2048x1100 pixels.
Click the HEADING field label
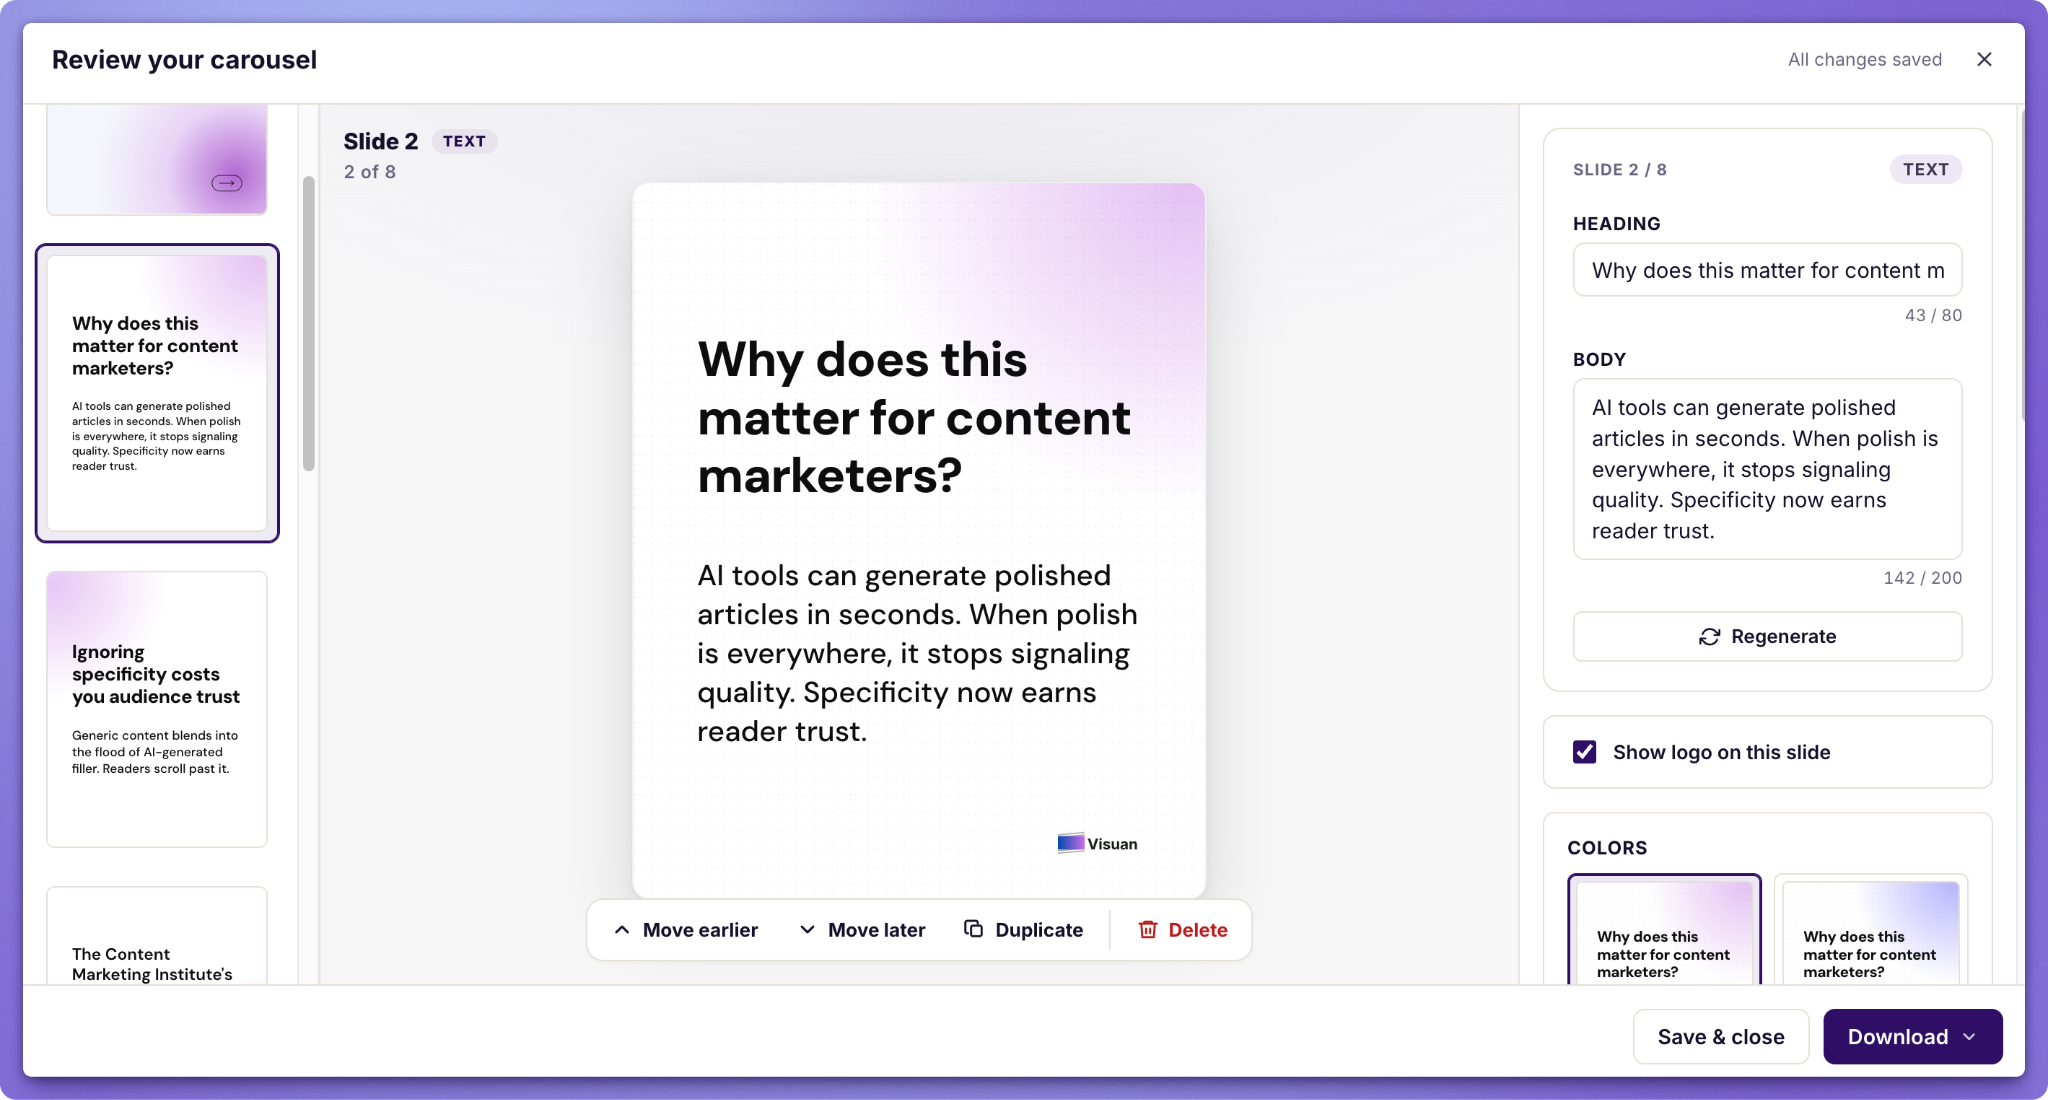pos(1616,224)
